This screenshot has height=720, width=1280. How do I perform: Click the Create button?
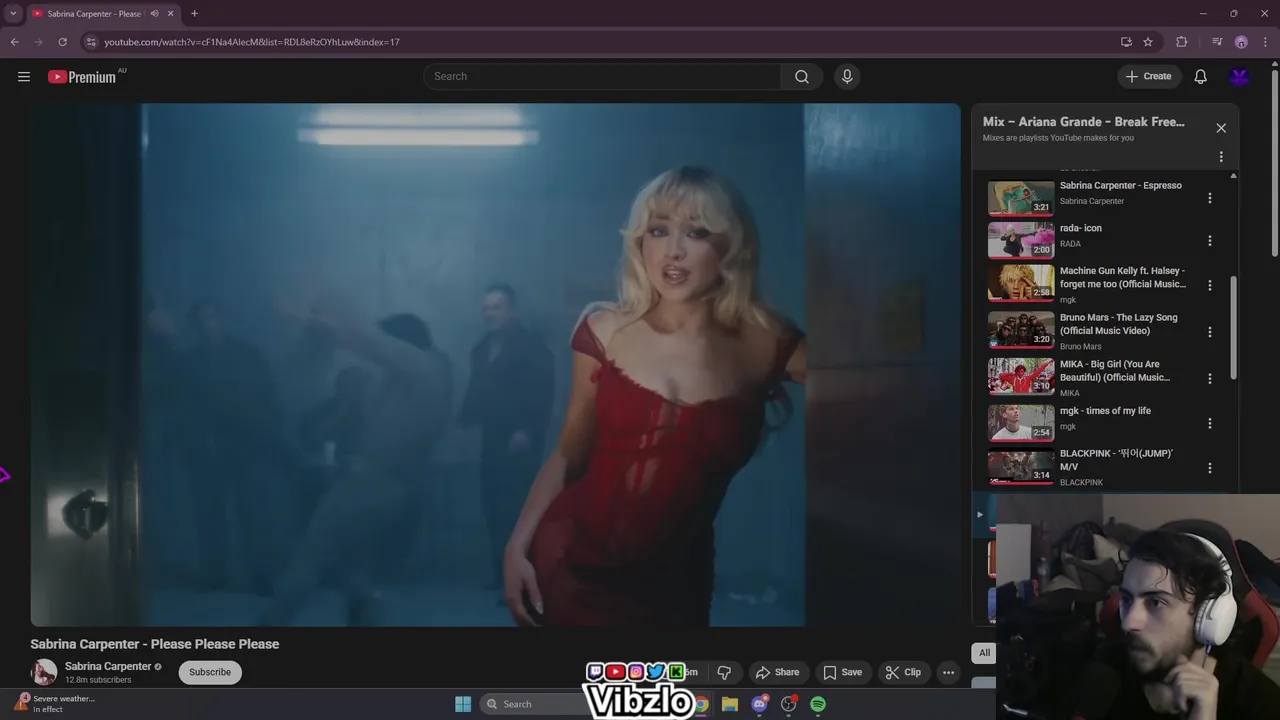[1148, 76]
